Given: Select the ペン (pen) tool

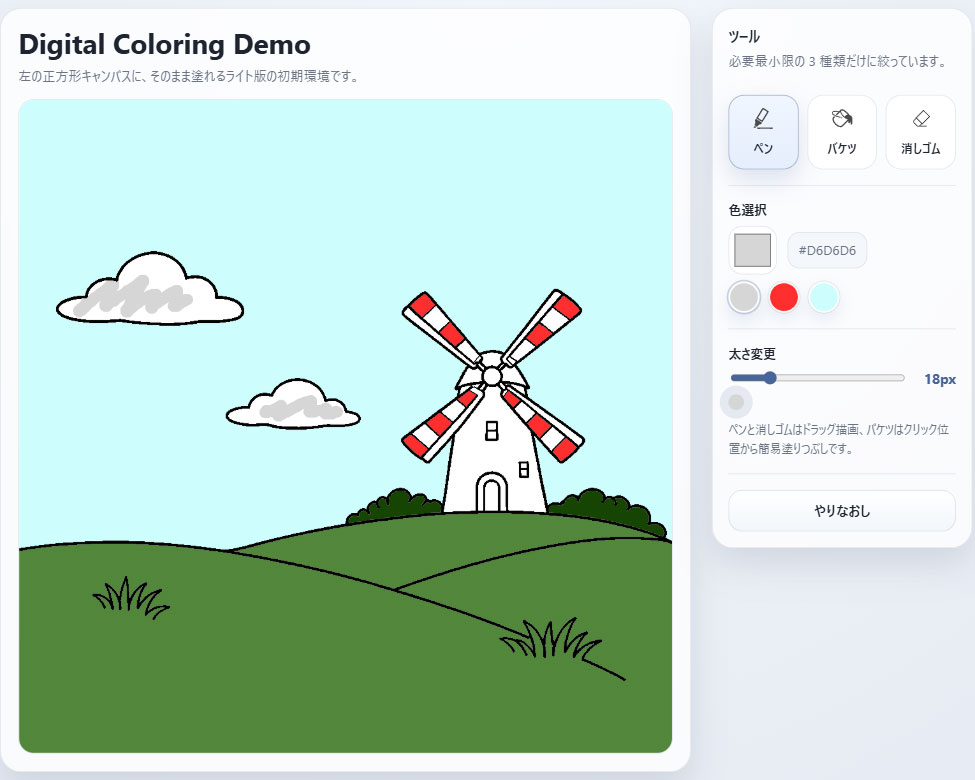Looking at the screenshot, I should point(763,132).
